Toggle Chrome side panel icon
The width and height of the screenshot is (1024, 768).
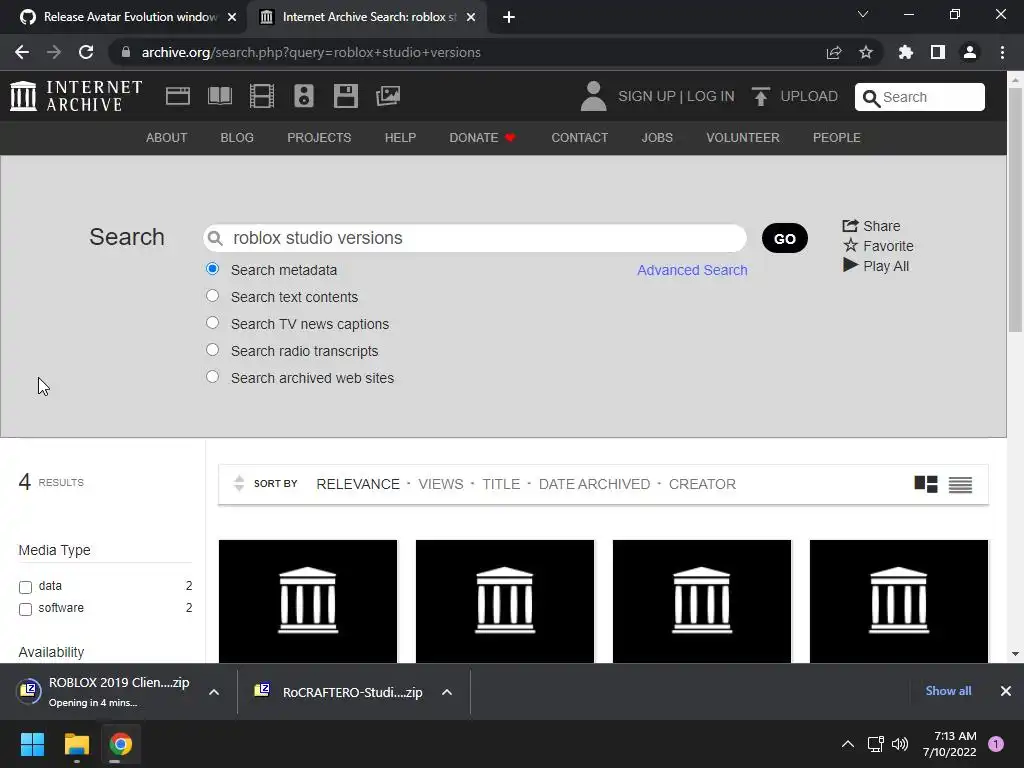(938, 52)
